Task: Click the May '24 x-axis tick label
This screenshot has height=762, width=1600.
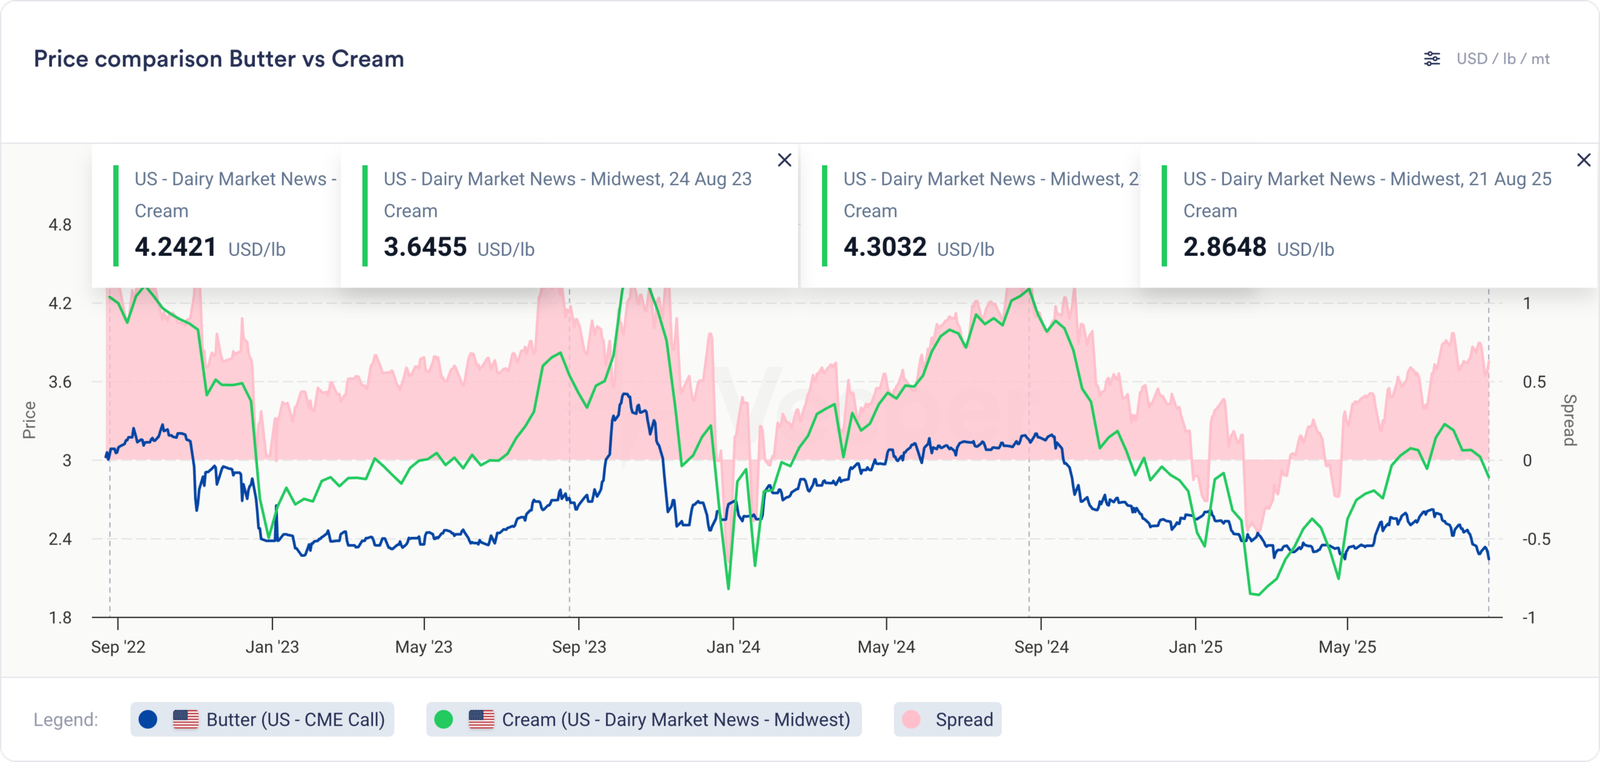Action: click(x=886, y=647)
